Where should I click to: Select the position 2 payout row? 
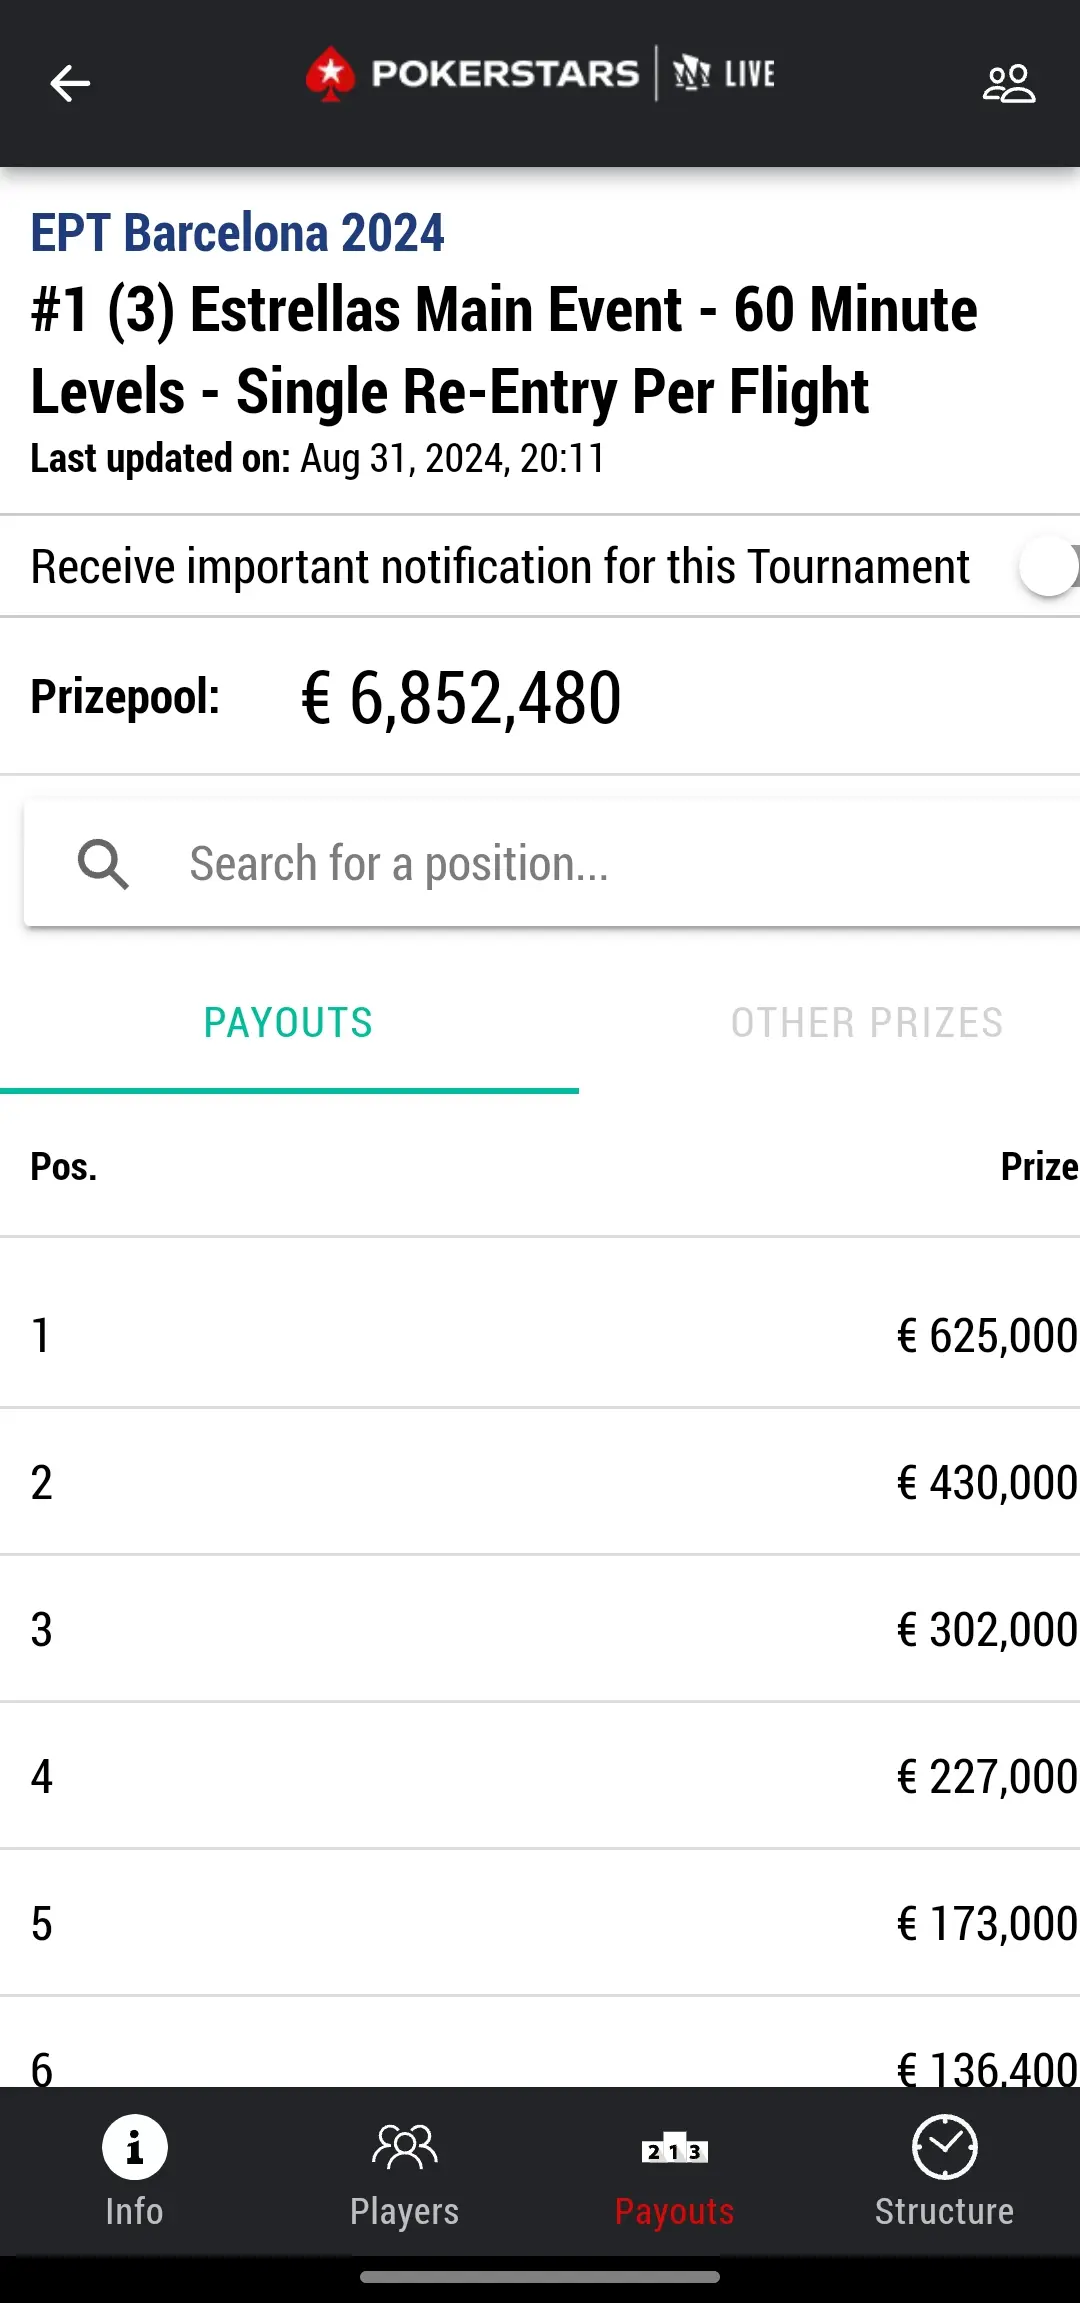[x=540, y=1482]
